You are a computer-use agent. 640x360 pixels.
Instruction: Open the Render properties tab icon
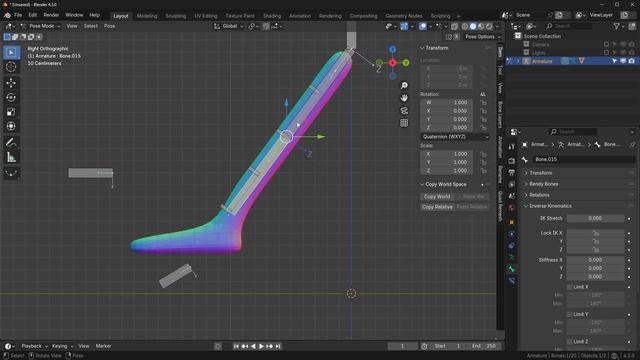point(511,161)
